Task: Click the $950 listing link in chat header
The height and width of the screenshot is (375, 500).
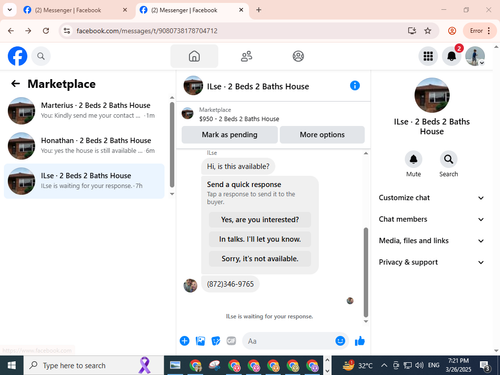Action: (x=239, y=119)
